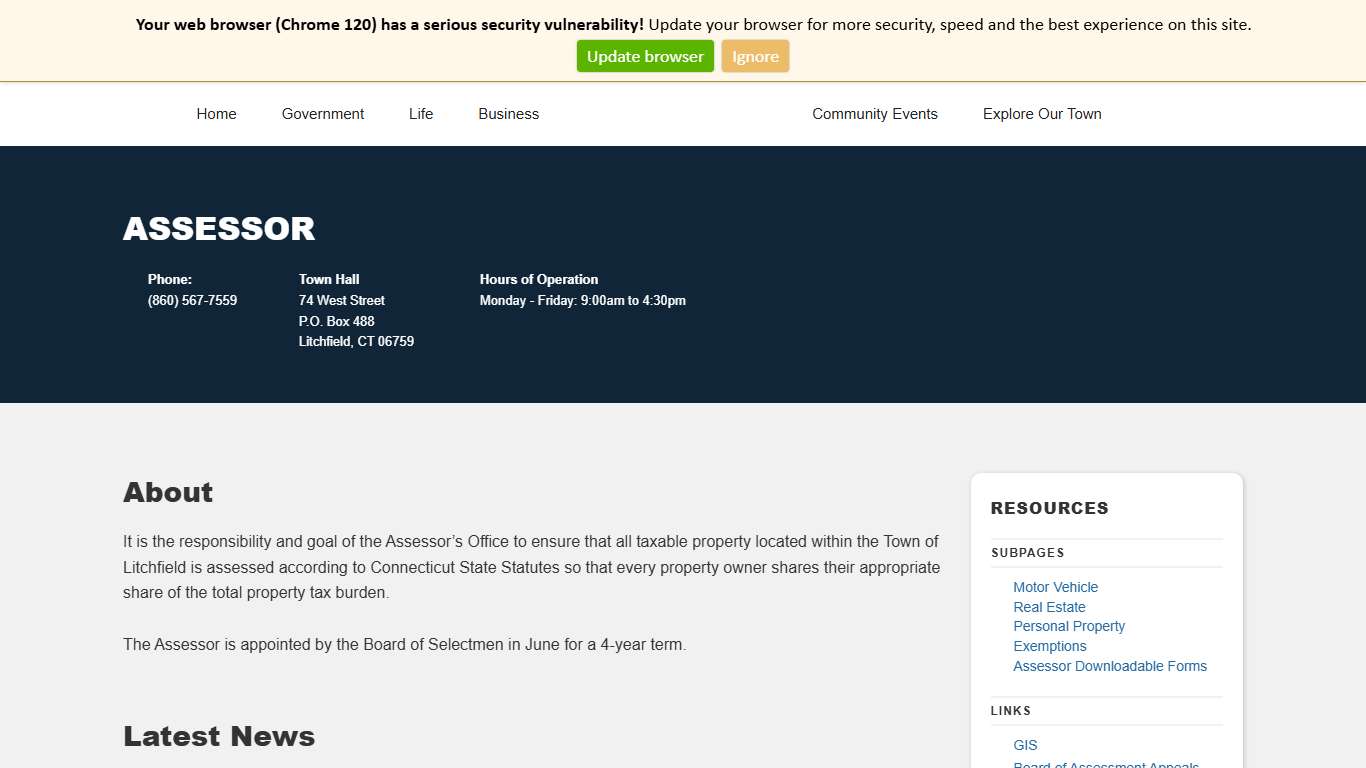Visit the Personal Property subpage link
Screen dimensions: 1366x768
tap(1069, 626)
